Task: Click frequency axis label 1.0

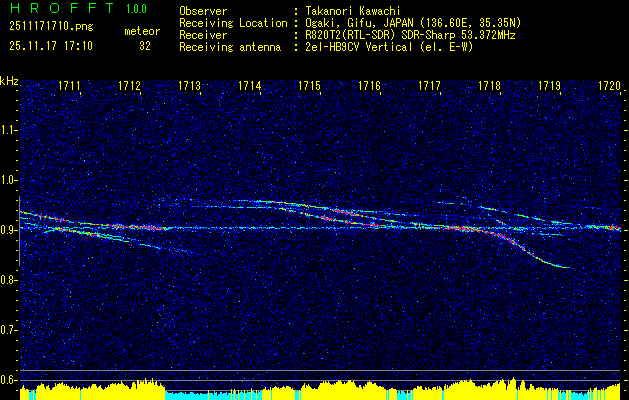Action: (x=8, y=180)
